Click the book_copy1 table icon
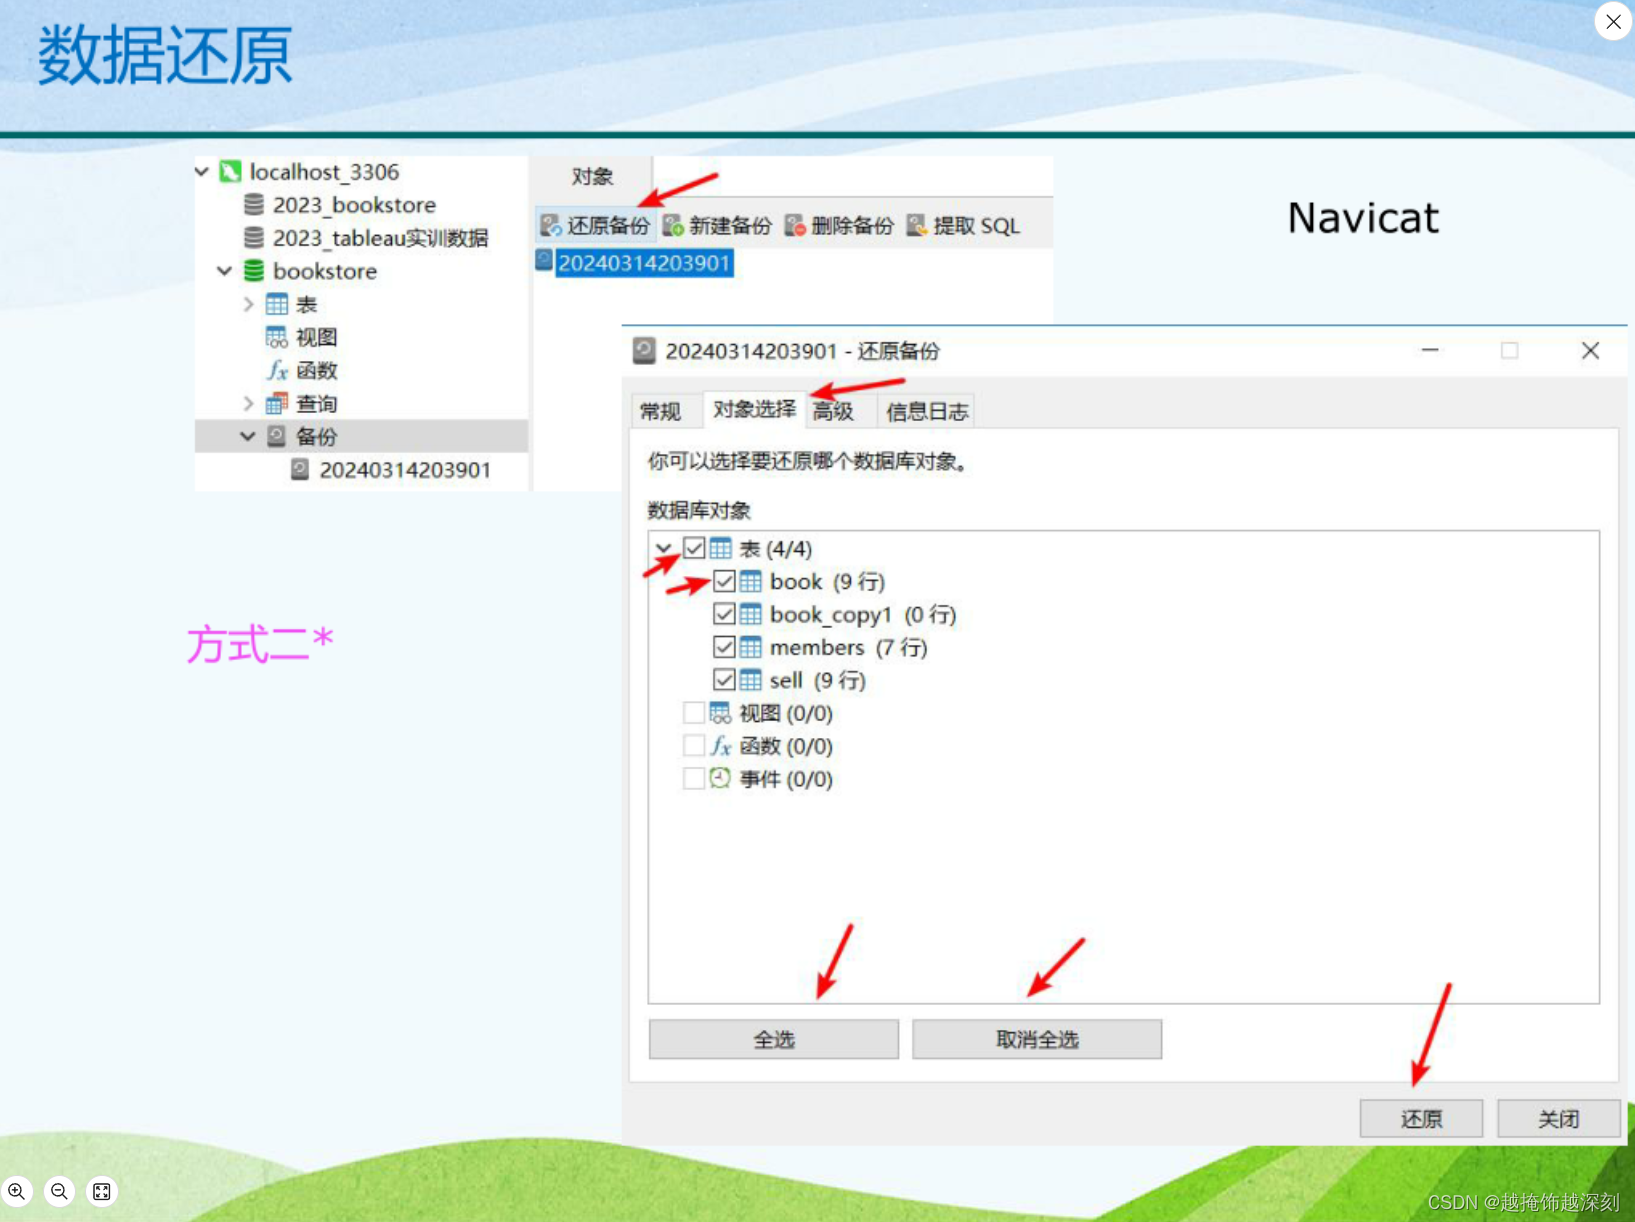1635x1222 pixels. (751, 615)
